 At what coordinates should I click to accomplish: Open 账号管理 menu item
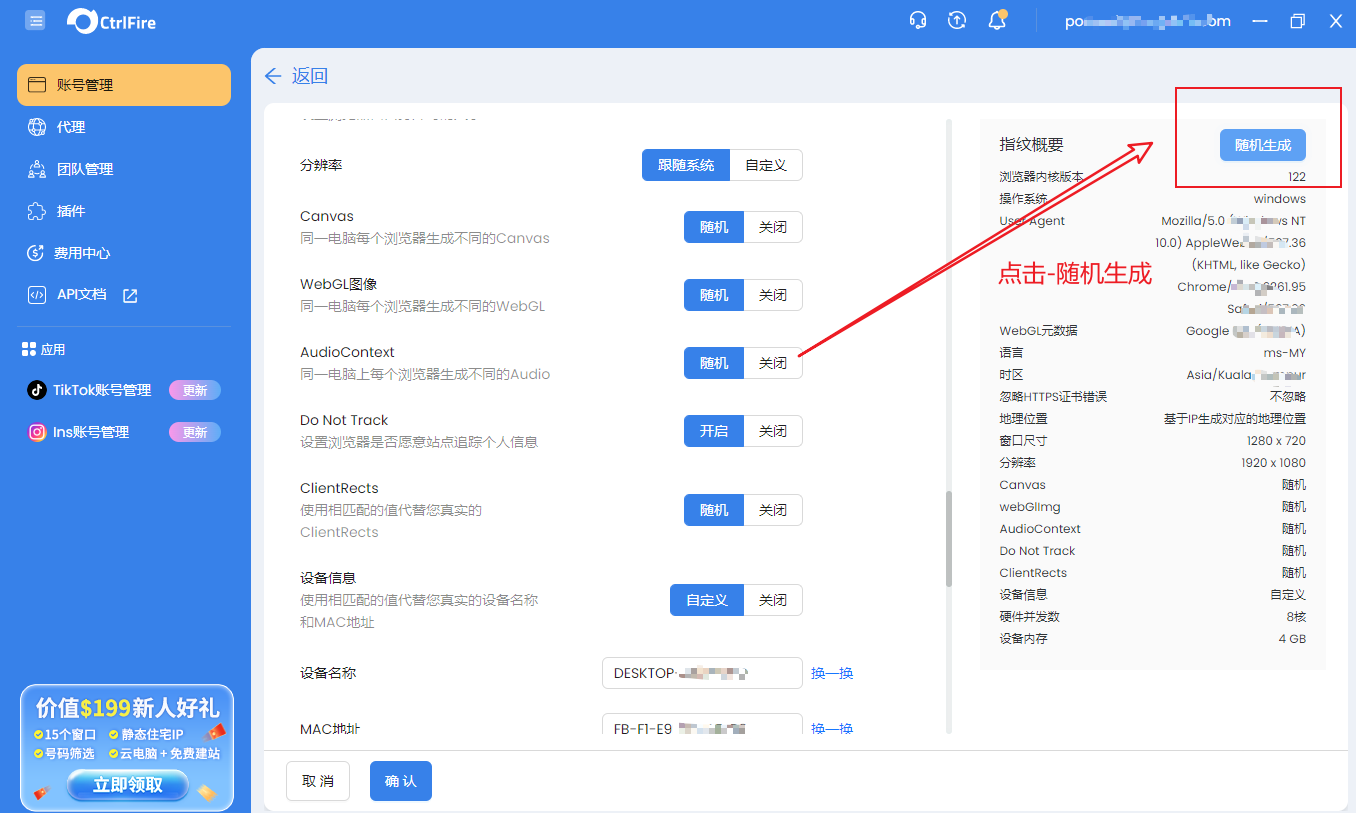pyautogui.click(x=124, y=85)
